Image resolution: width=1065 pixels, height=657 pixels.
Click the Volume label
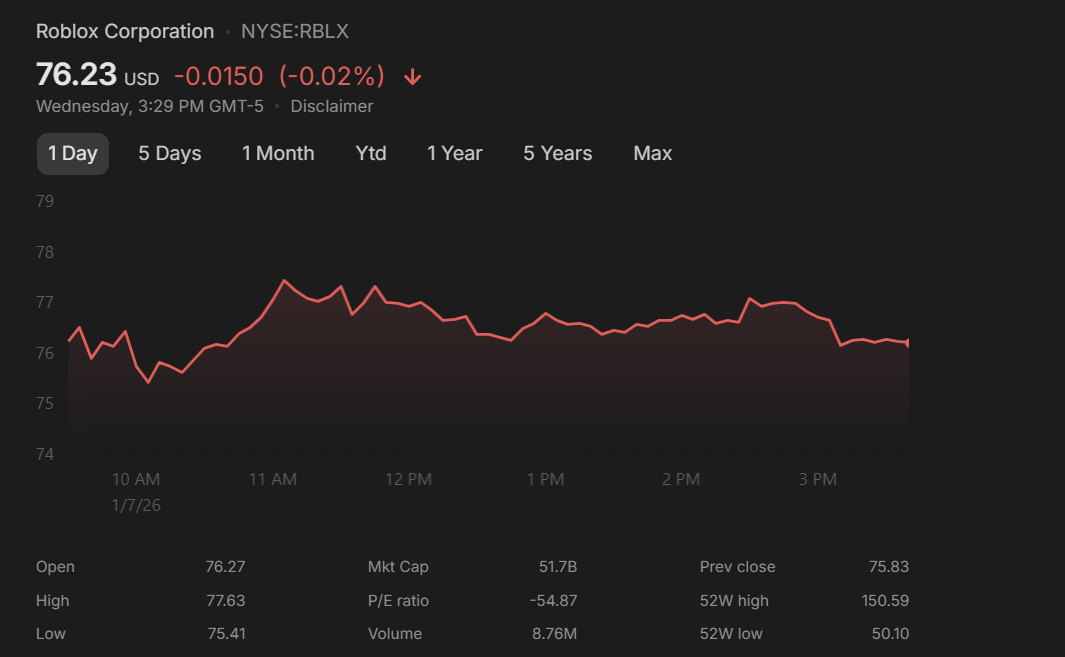(395, 634)
